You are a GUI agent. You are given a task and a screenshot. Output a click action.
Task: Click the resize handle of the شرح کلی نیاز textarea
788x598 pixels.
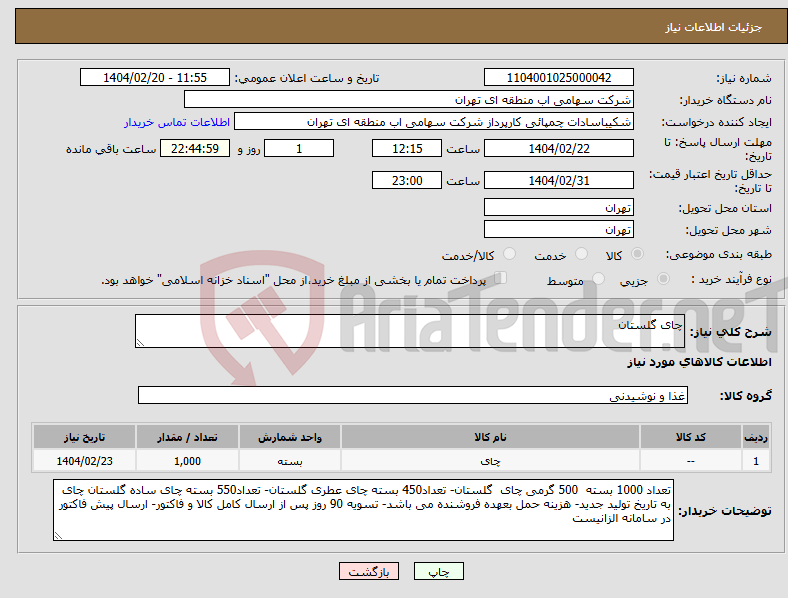pos(140,343)
